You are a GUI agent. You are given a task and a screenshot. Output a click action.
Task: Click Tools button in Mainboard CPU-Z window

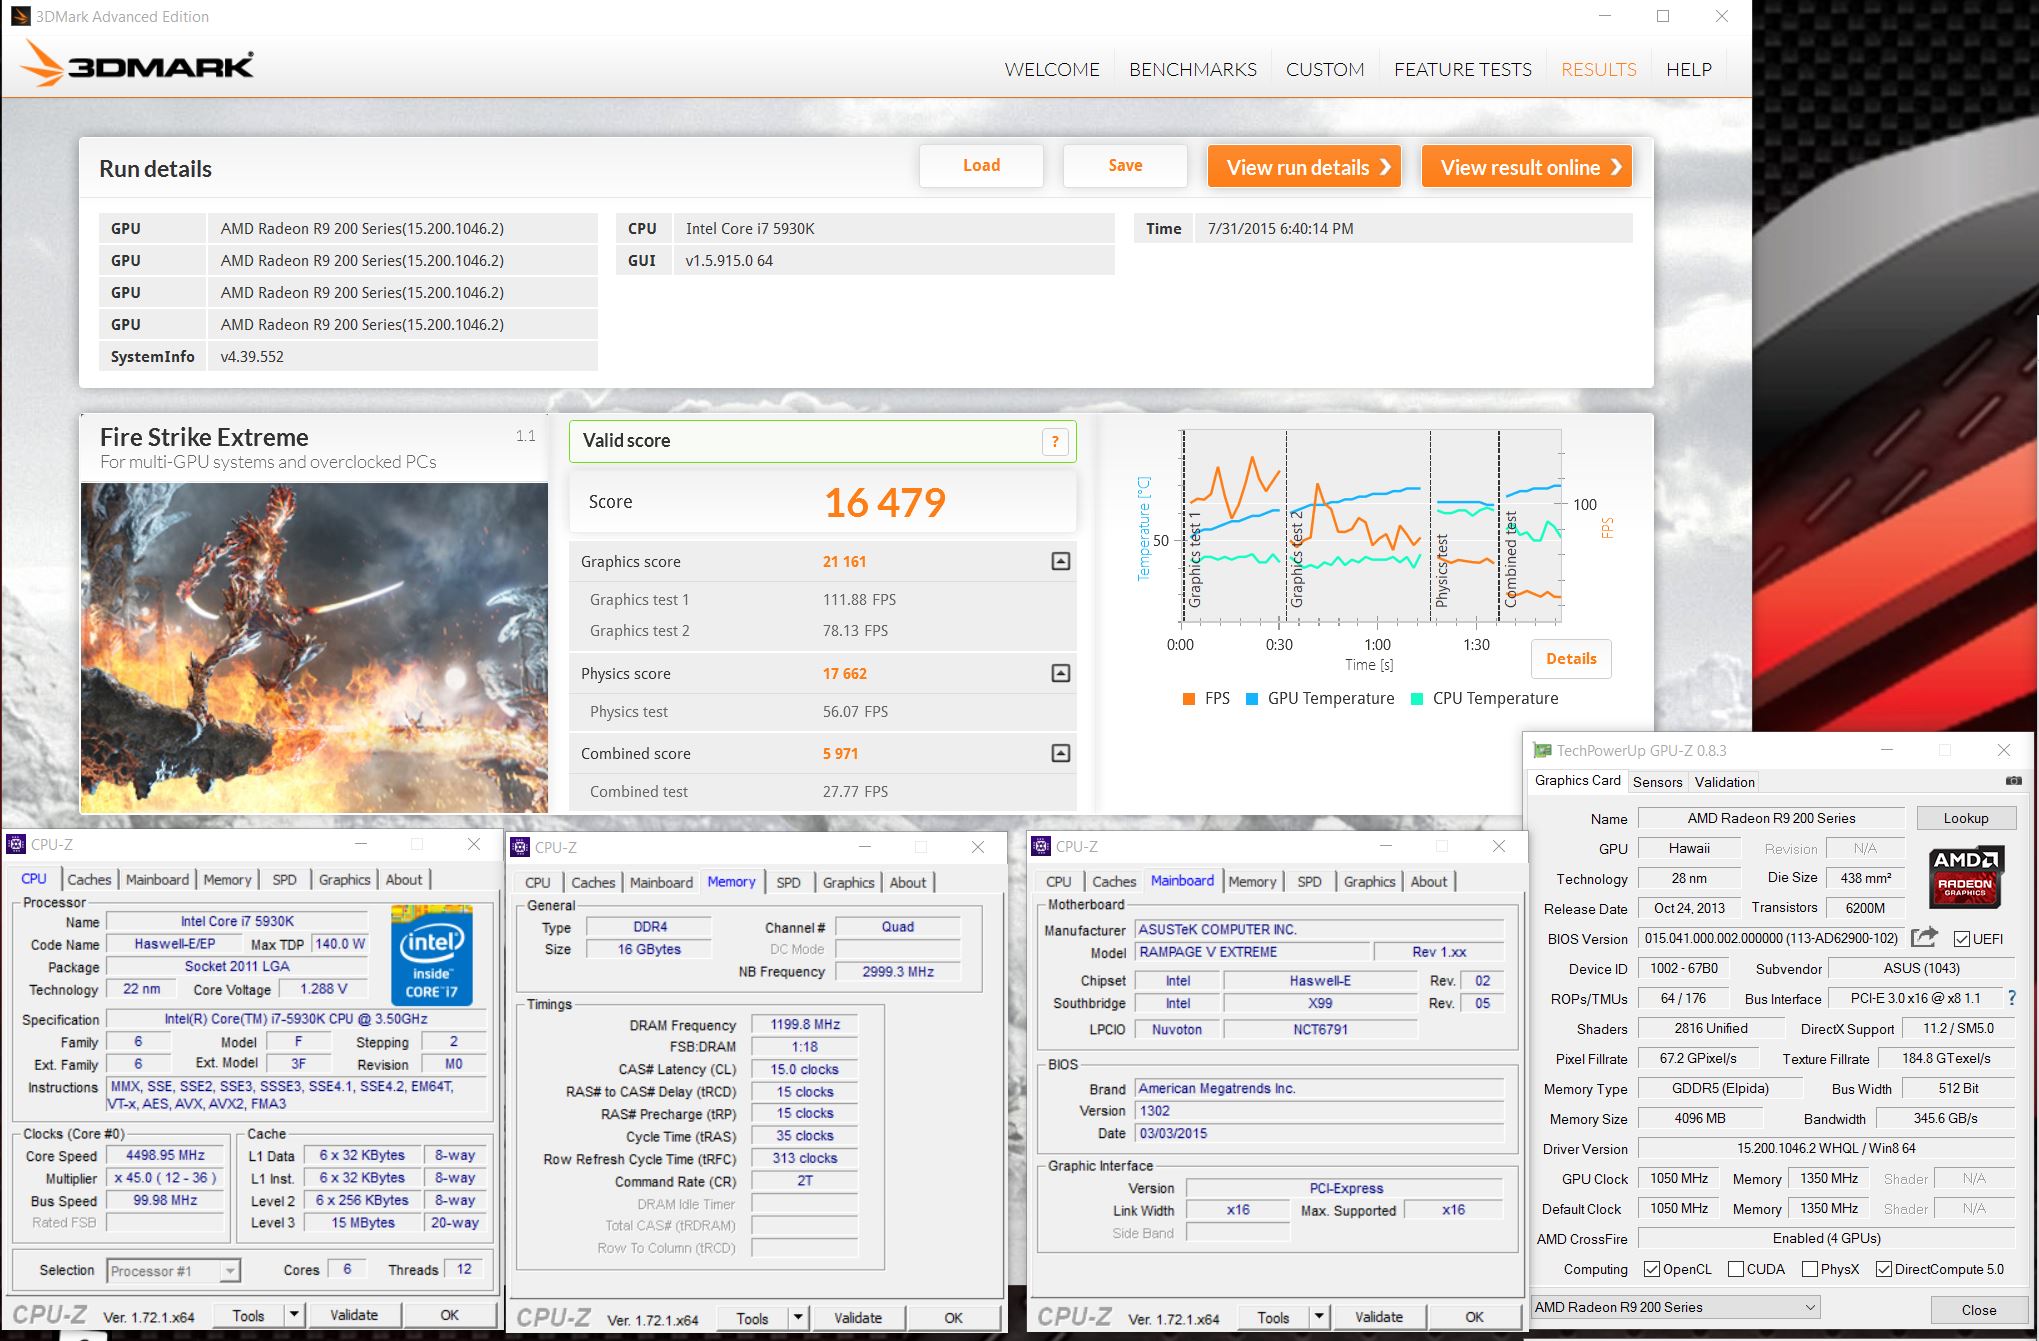tap(1273, 1317)
